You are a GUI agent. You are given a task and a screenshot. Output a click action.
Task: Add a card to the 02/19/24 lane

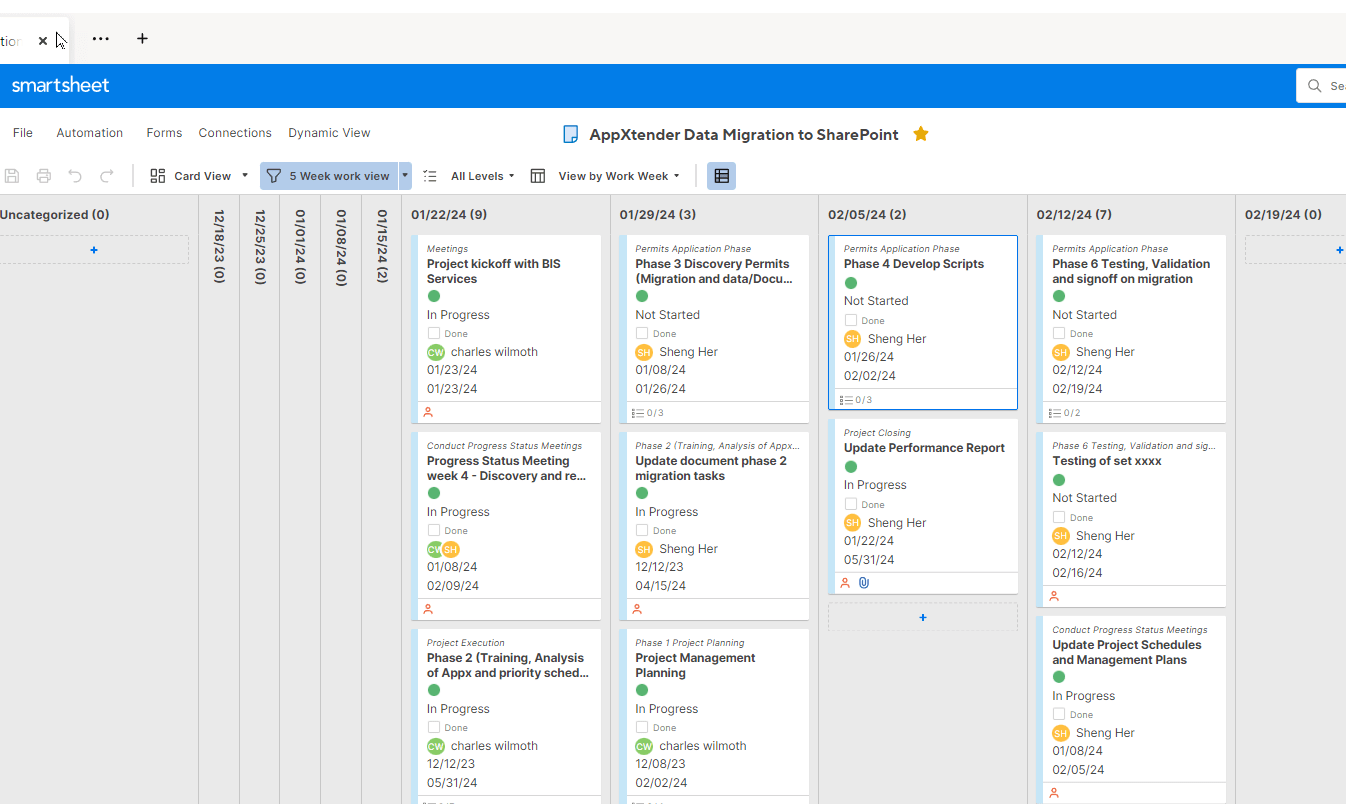pos(1296,250)
